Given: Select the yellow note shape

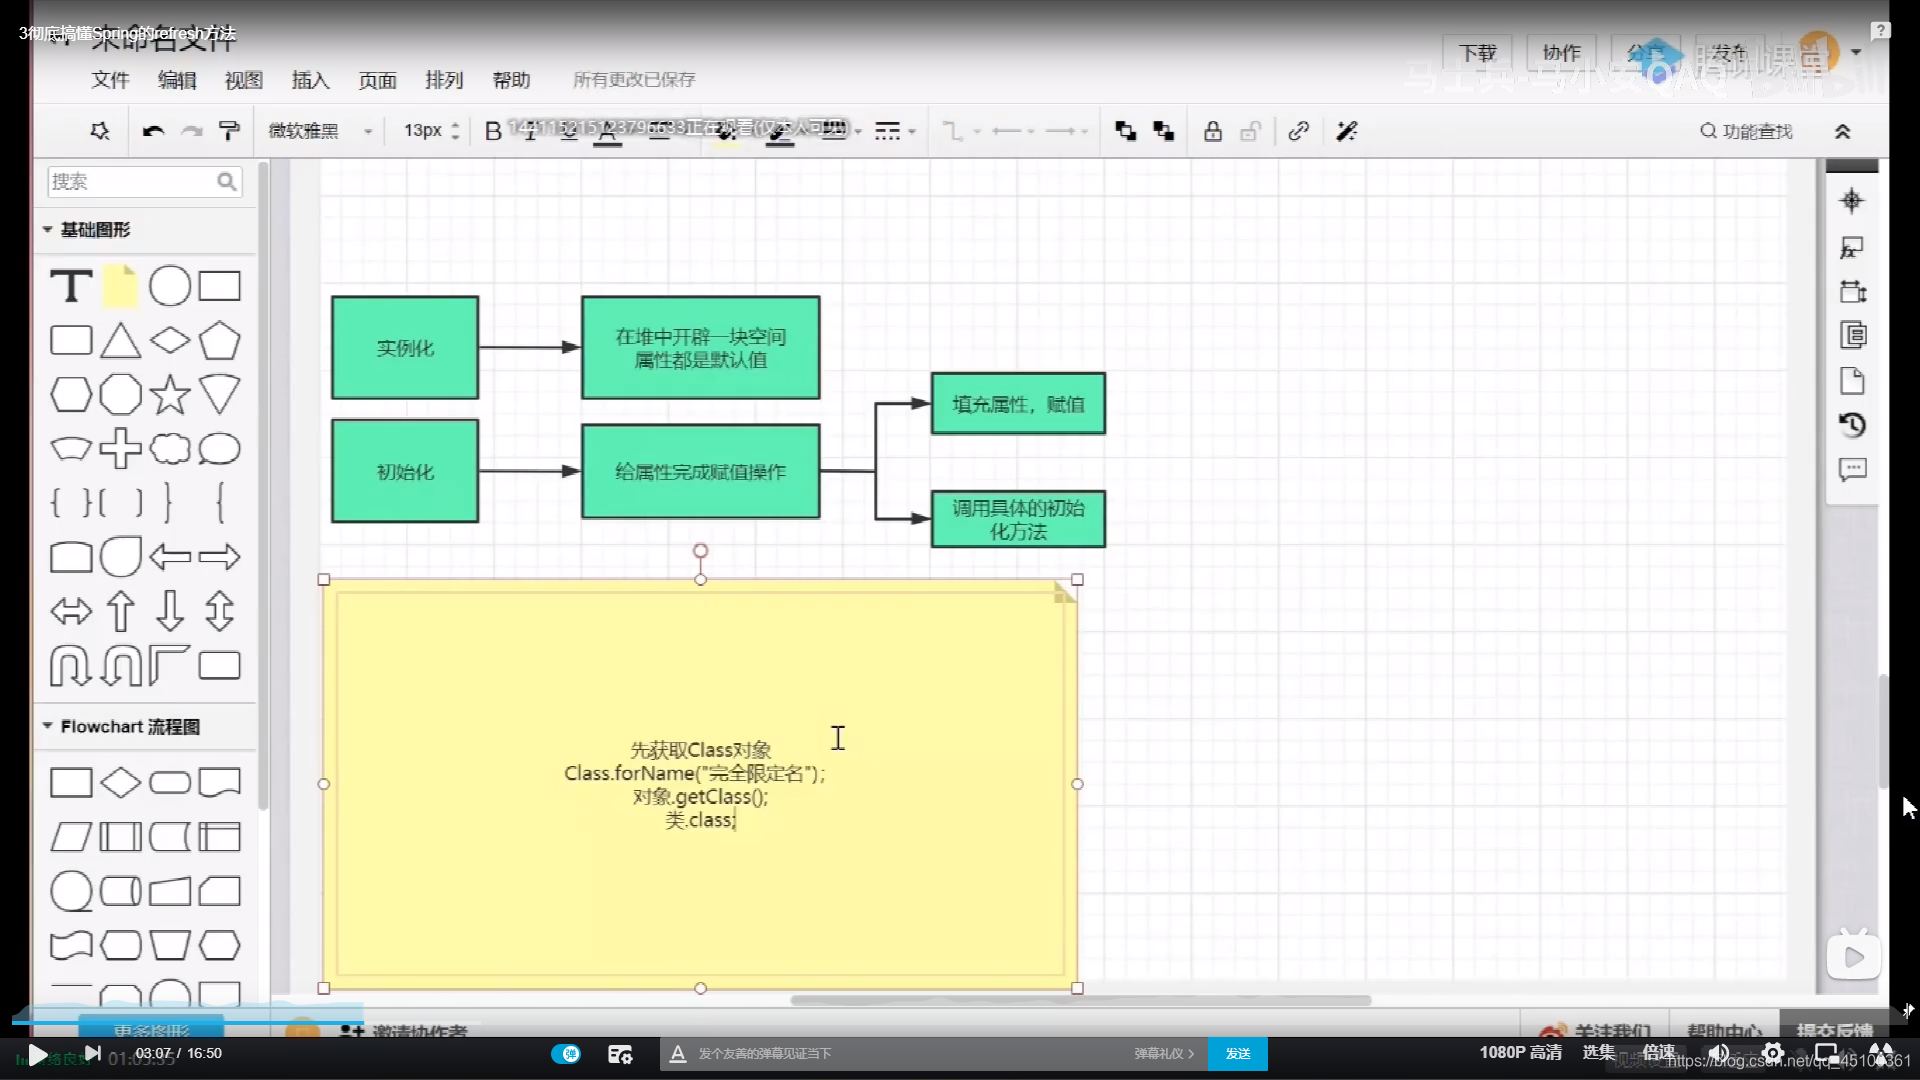Looking at the screenshot, I should [120, 286].
